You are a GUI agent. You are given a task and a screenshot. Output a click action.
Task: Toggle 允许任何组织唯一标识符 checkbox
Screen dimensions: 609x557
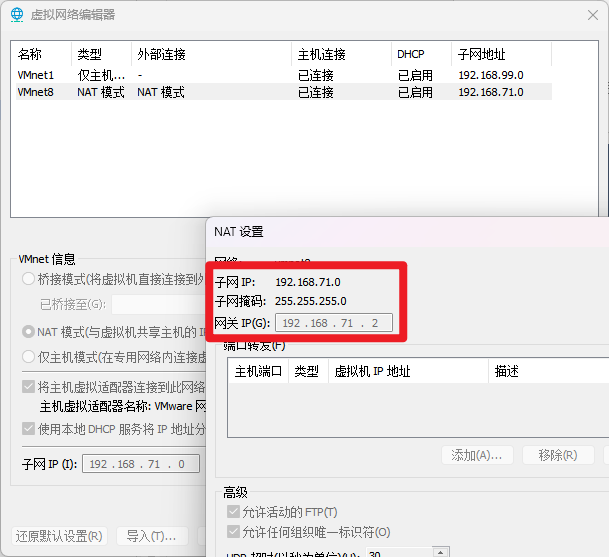234,531
